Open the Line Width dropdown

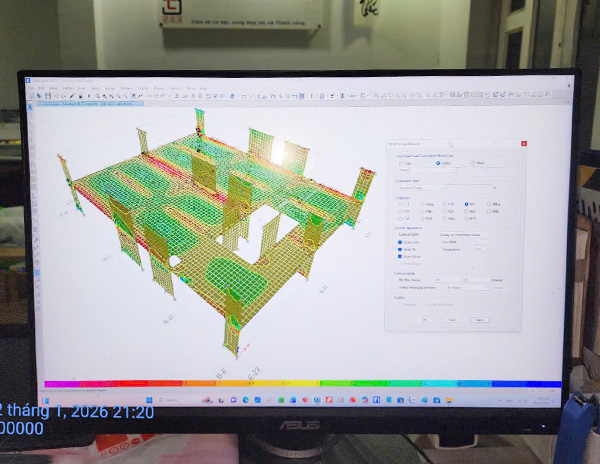click(x=483, y=242)
